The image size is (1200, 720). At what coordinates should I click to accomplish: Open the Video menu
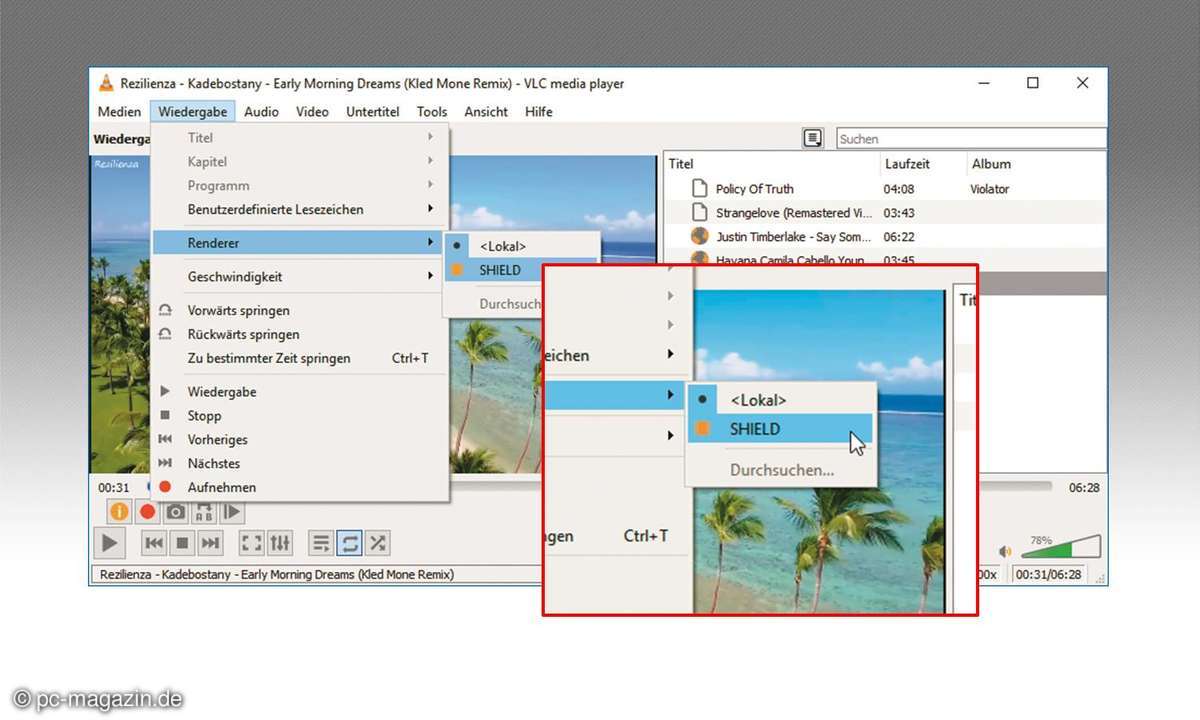click(312, 111)
